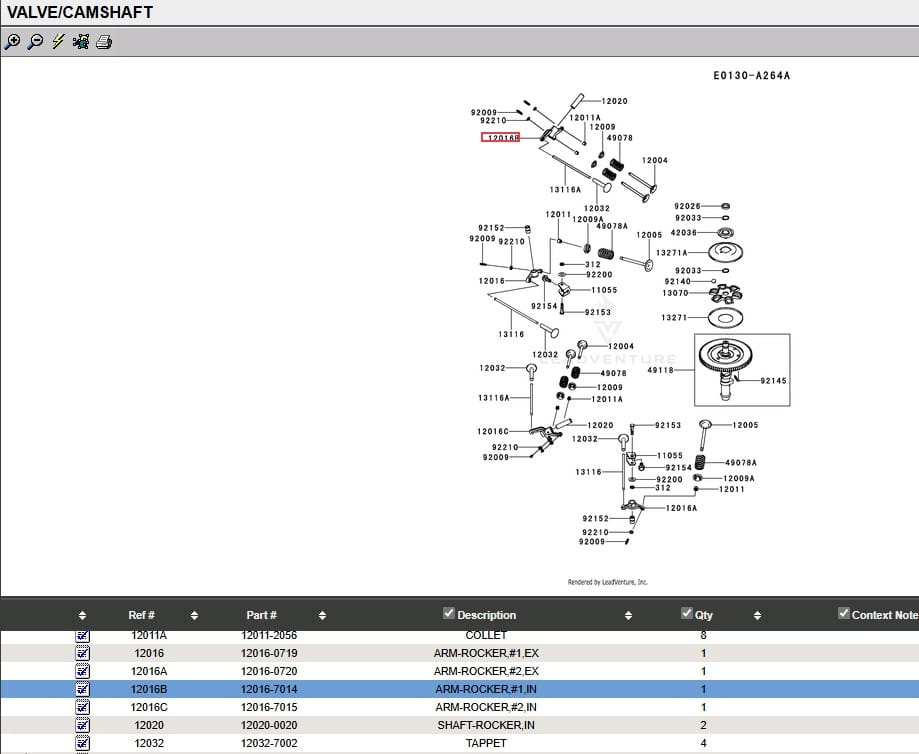Print the diagram using the printer icon
Viewport: 919px width, 754px height.
pos(104,41)
